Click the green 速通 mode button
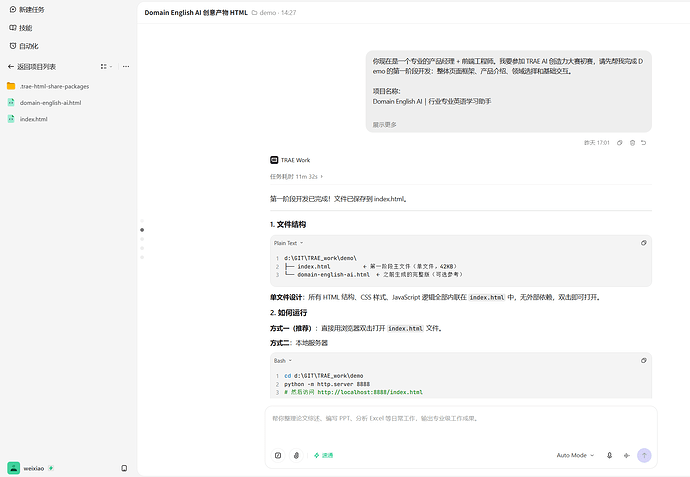Viewport: 690px width, 477px height. 323,455
